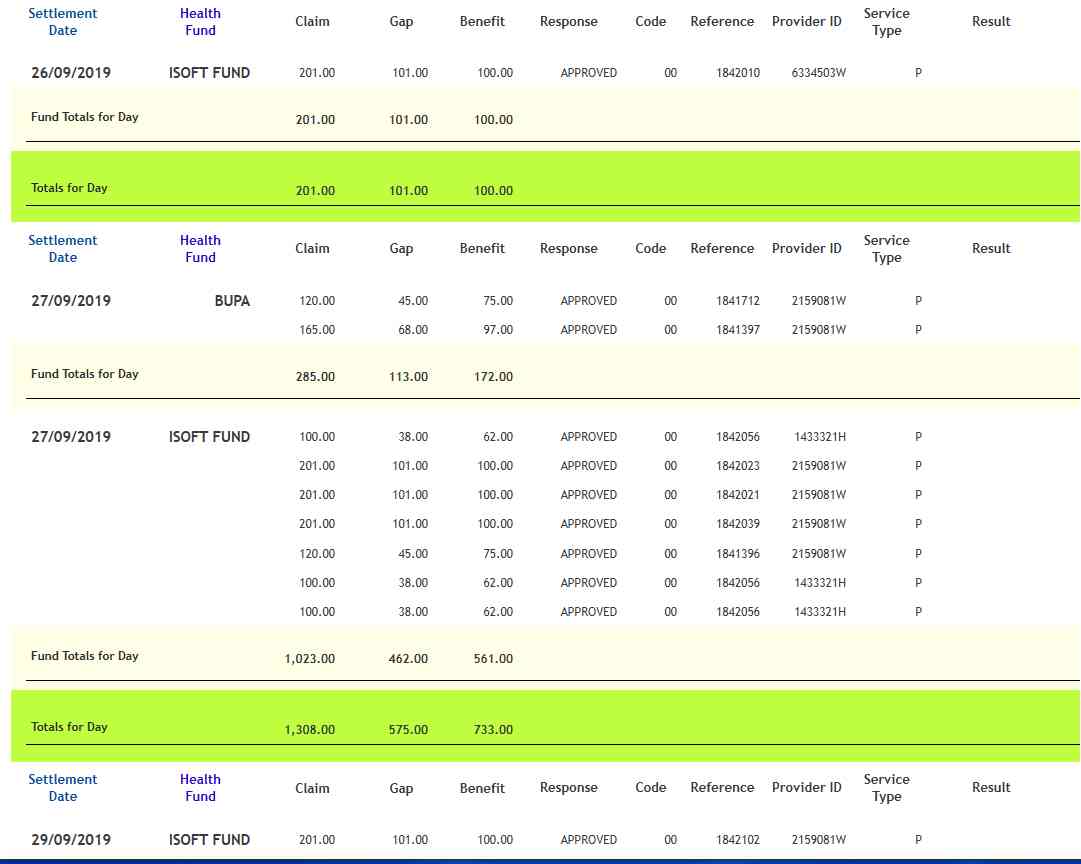Screen dimensions: 1081x864
Task: Click APPROVED response in reference 1842010 row
Action: click(588, 72)
